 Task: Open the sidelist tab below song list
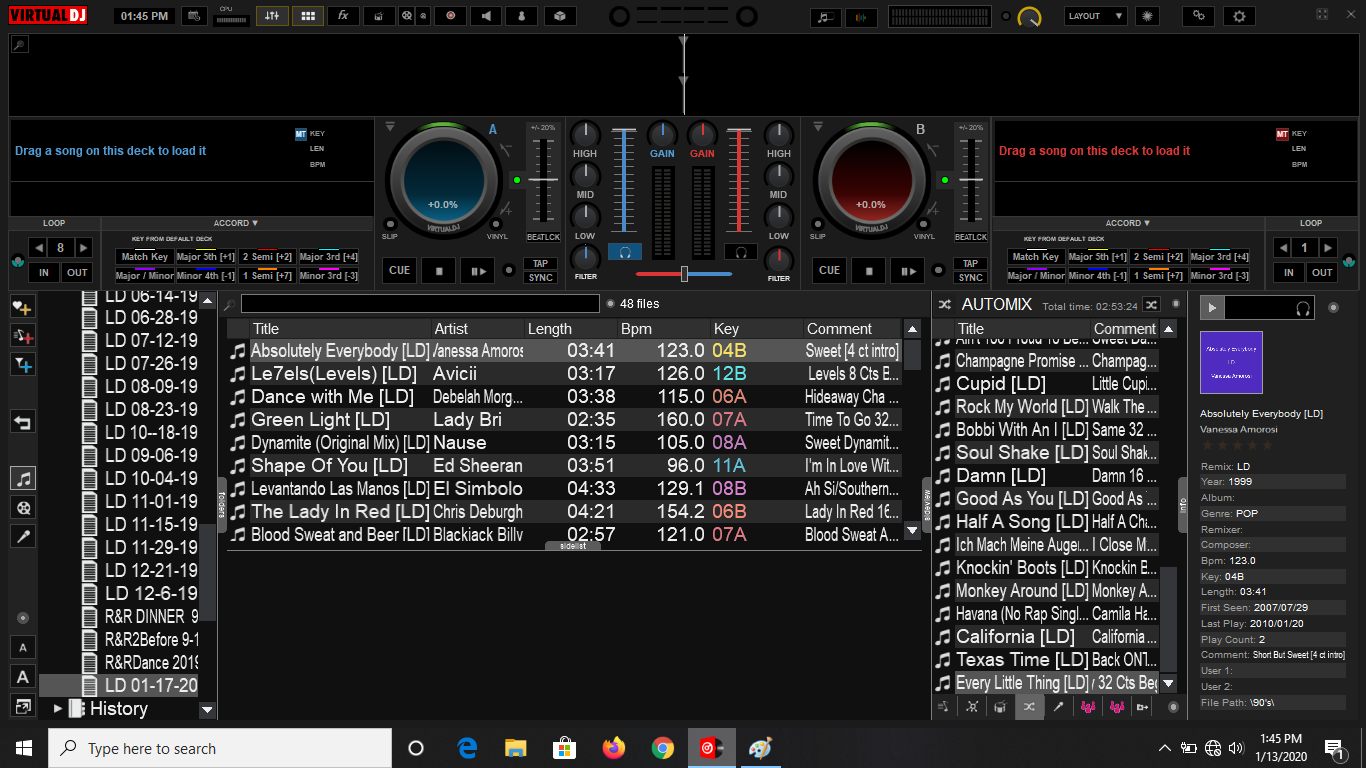(x=573, y=546)
